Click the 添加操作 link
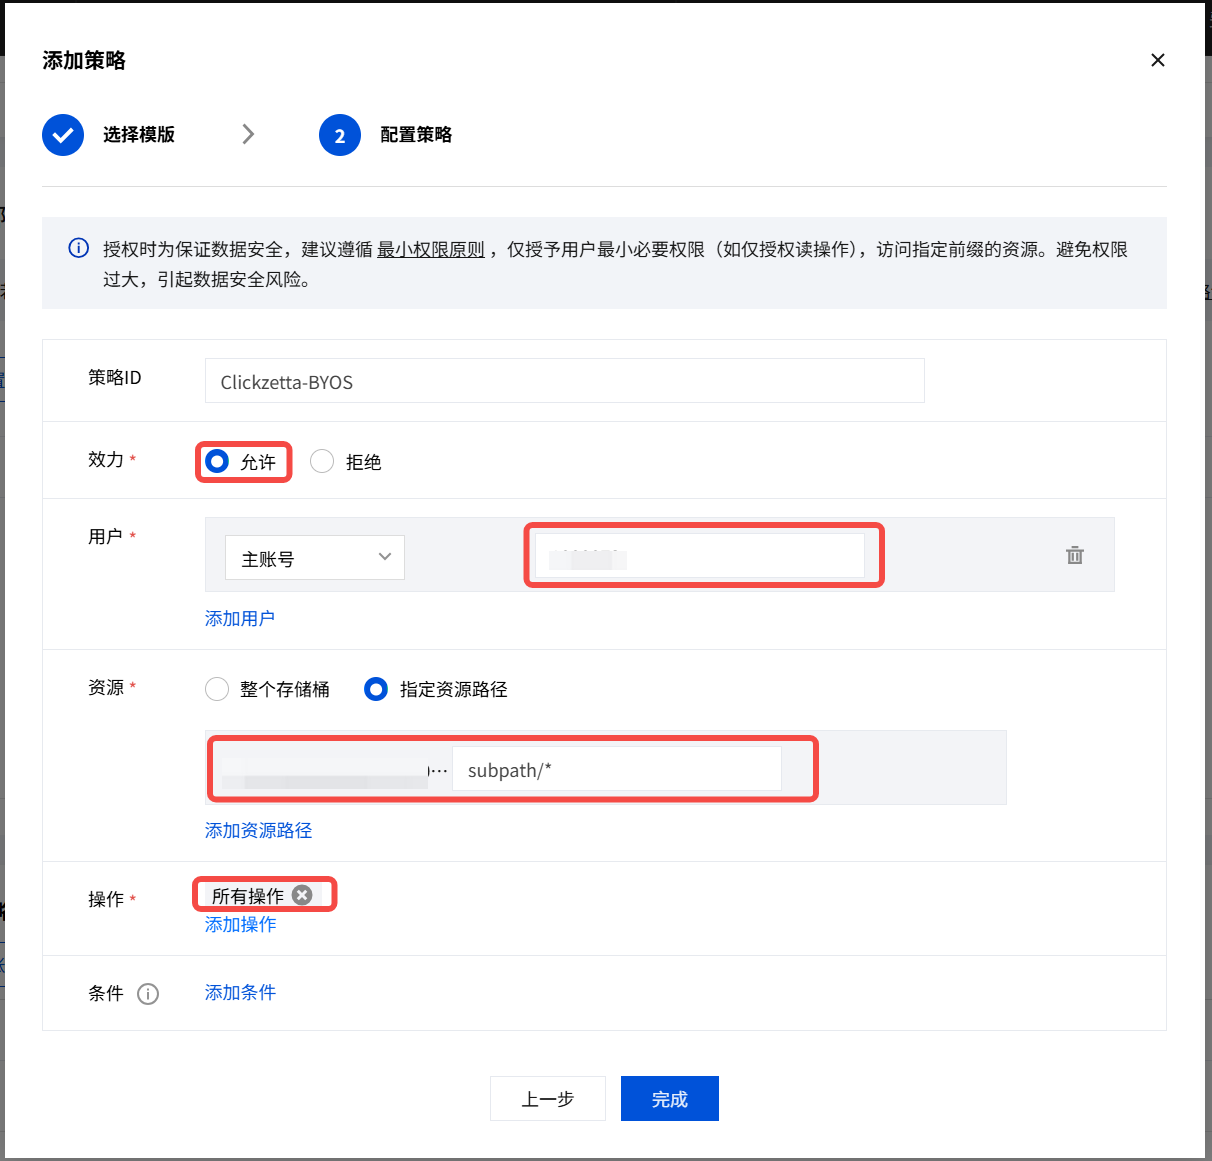The image size is (1212, 1161). click(x=240, y=925)
